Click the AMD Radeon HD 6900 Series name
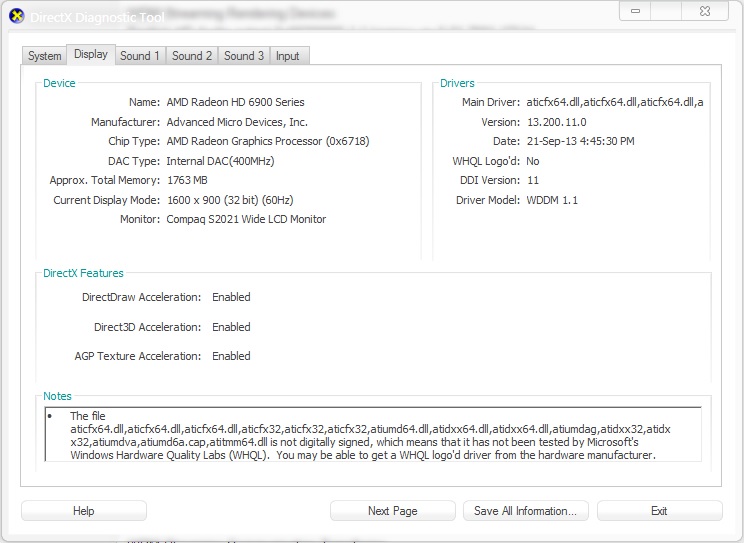The height and width of the screenshot is (543, 744). [x=235, y=102]
